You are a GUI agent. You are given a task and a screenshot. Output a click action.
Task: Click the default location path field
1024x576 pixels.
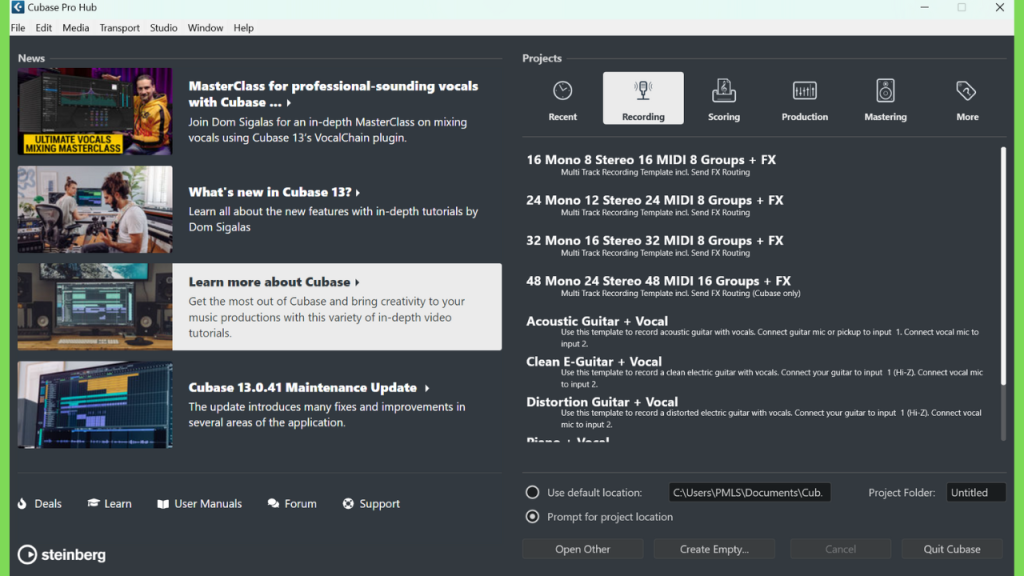click(x=750, y=492)
